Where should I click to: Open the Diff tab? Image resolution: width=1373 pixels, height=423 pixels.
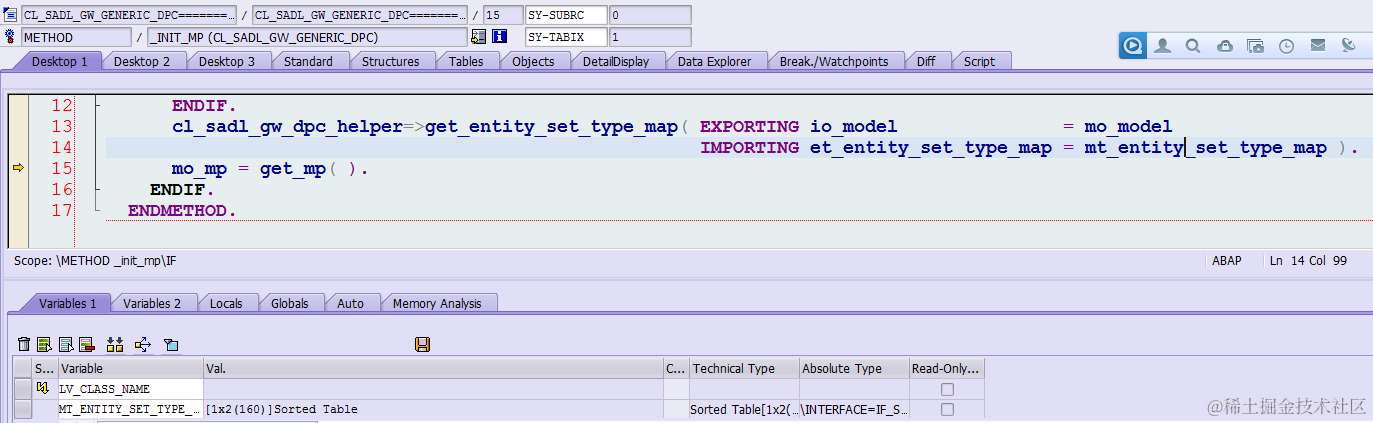pyautogui.click(x=926, y=61)
